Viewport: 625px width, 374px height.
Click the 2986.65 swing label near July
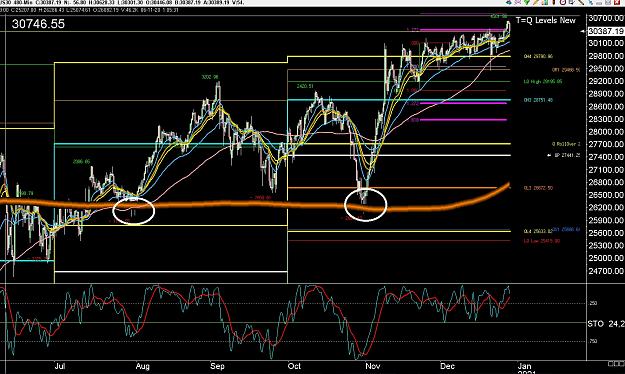coord(81,161)
